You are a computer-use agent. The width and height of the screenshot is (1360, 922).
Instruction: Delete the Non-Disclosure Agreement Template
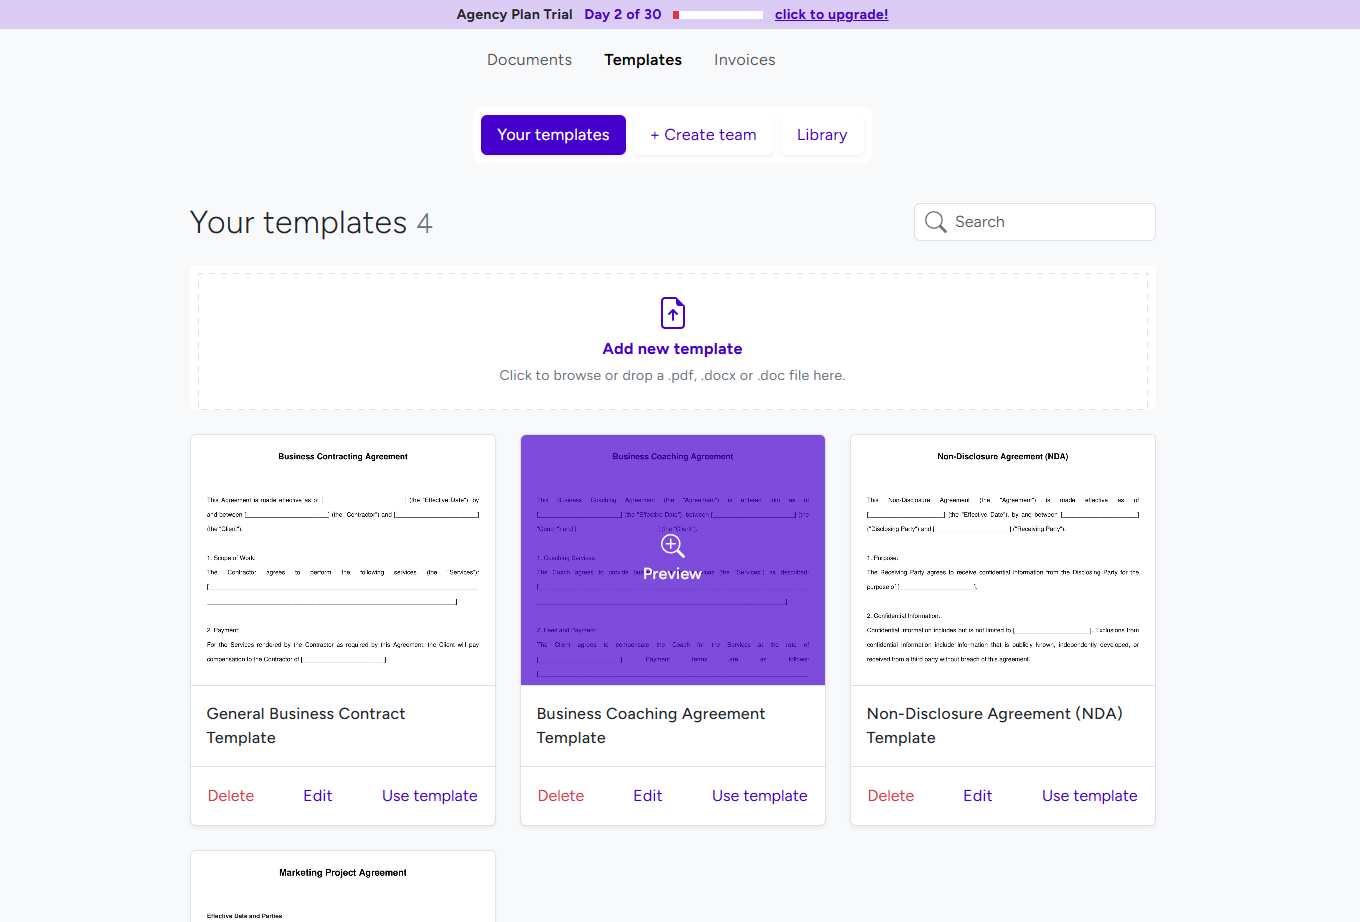tap(890, 795)
